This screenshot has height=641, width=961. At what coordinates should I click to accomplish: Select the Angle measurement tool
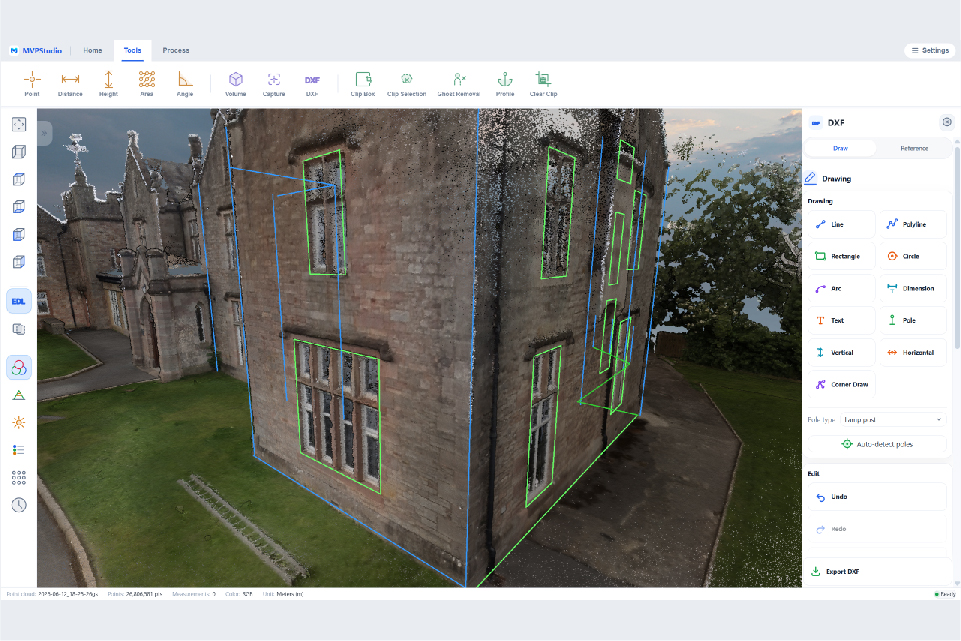pyautogui.click(x=184, y=84)
